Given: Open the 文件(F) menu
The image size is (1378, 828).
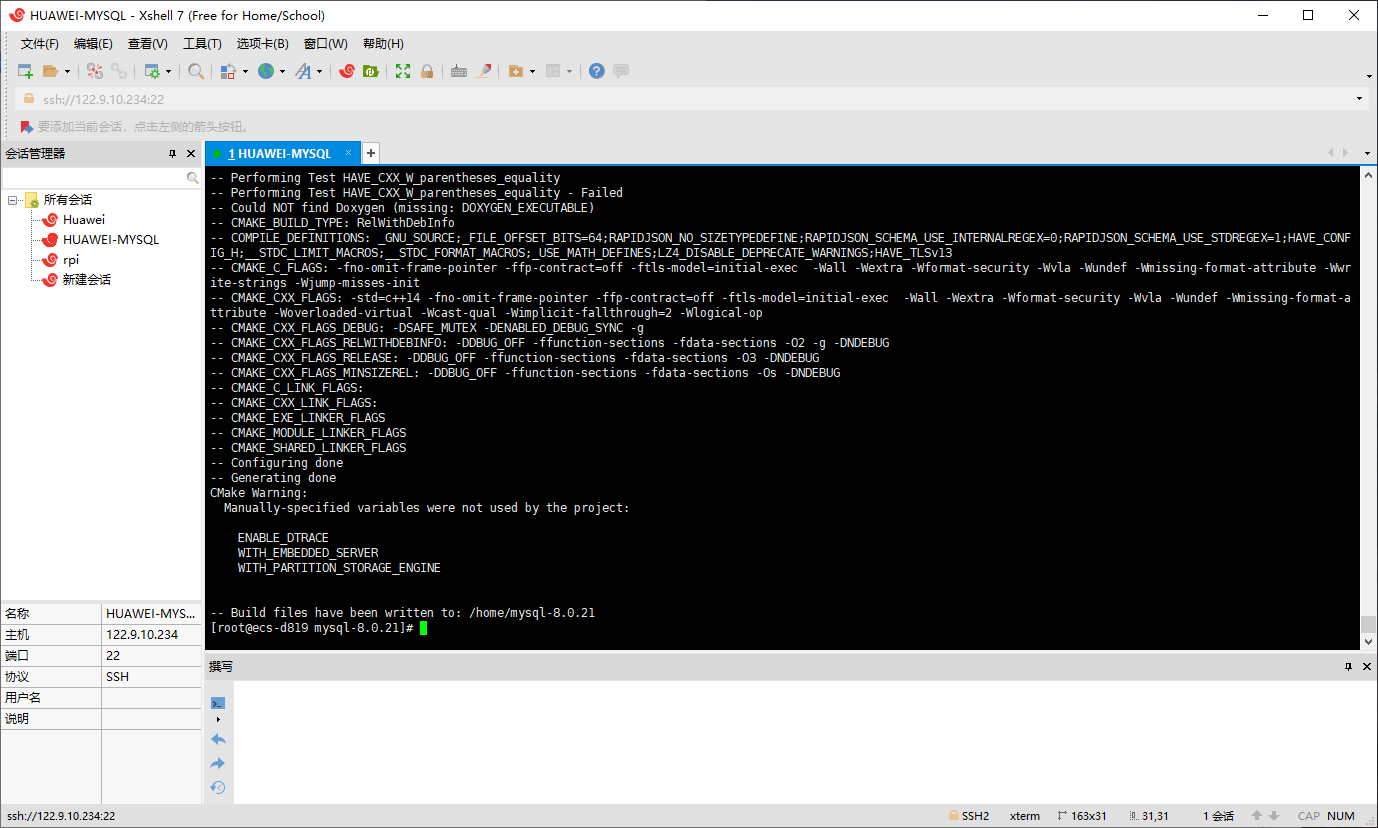Looking at the screenshot, I should tap(40, 44).
